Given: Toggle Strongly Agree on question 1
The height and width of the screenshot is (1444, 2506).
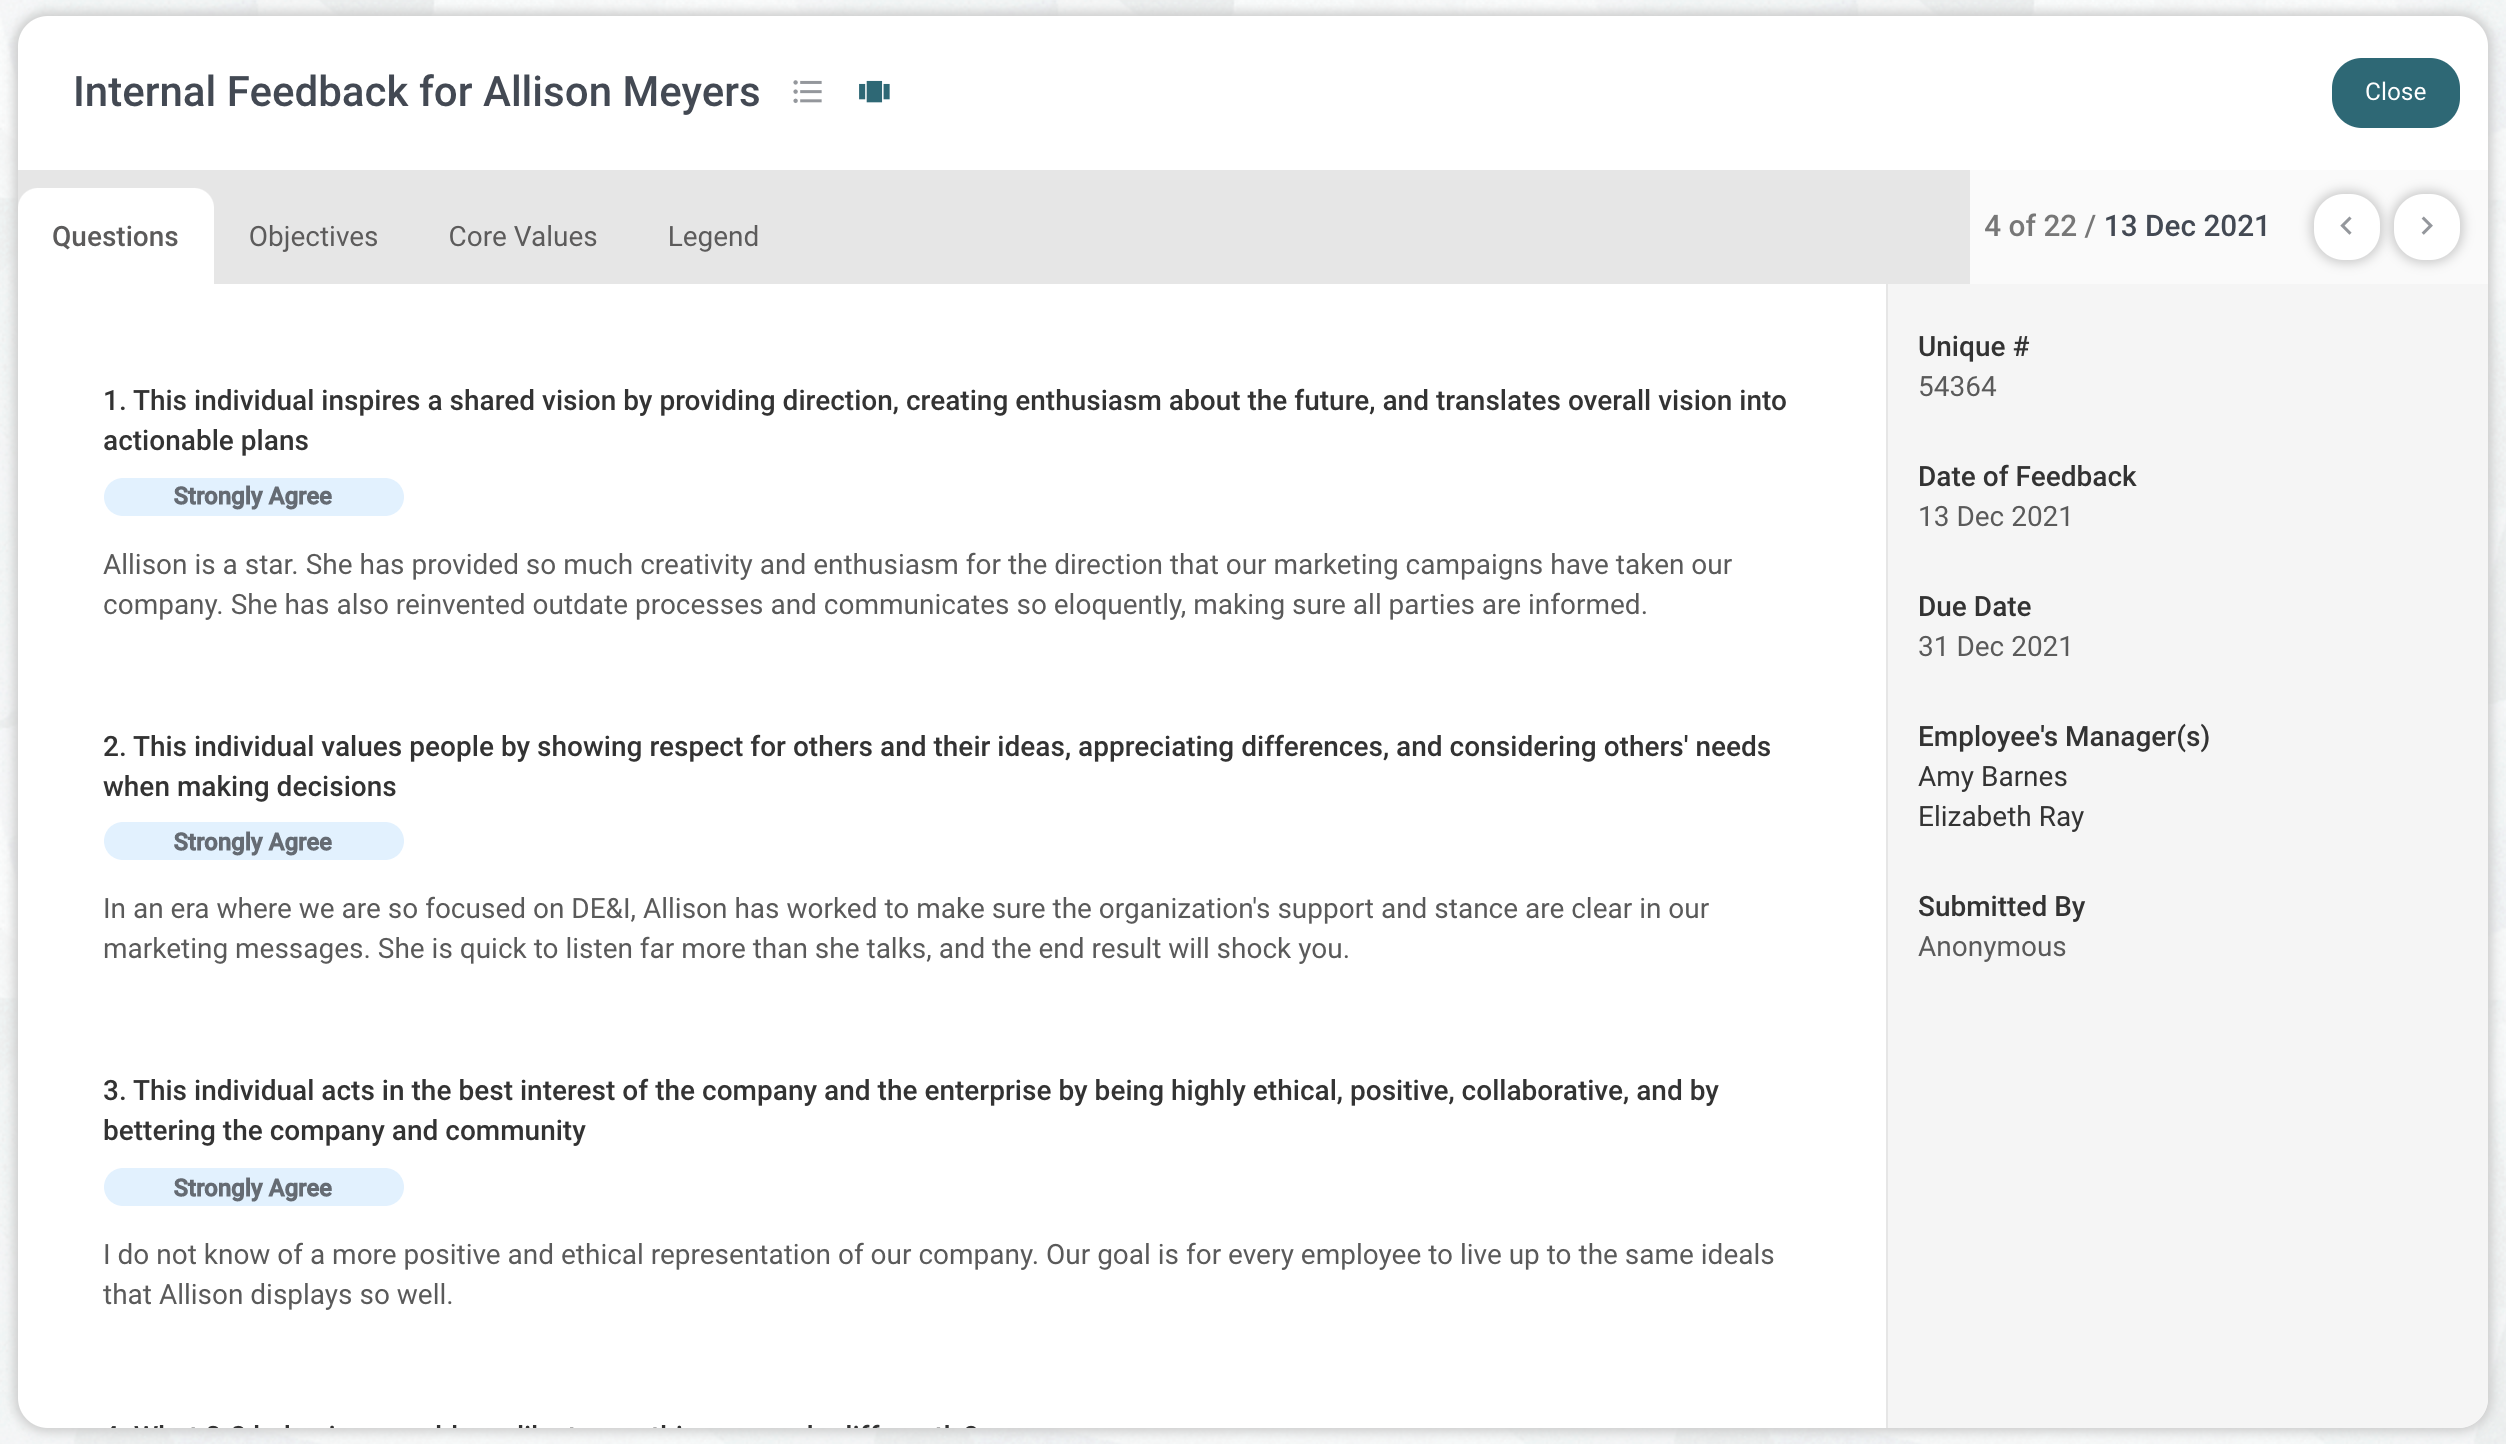Looking at the screenshot, I should 252,495.
